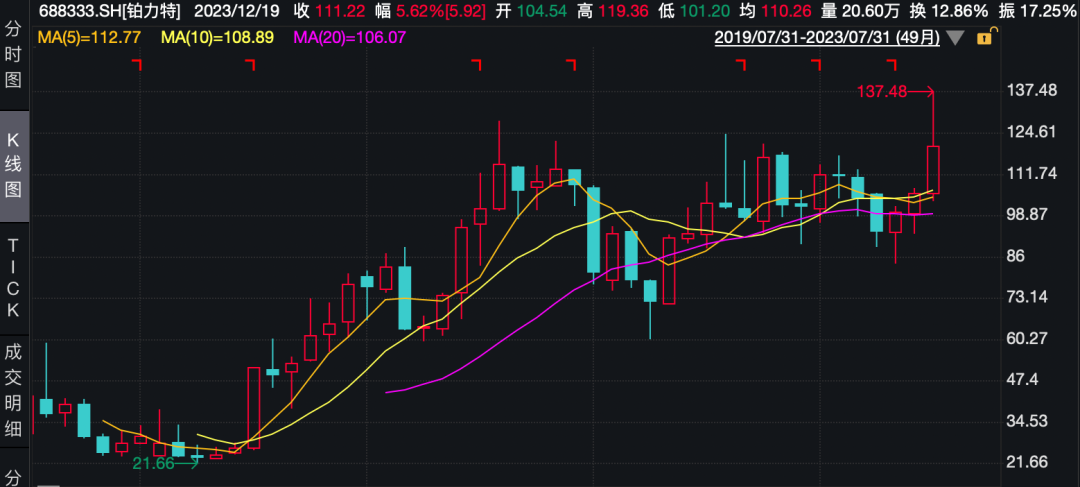Expand the partially hidden bottom sidebar tab
The image size is (1080, 487).
13,476
